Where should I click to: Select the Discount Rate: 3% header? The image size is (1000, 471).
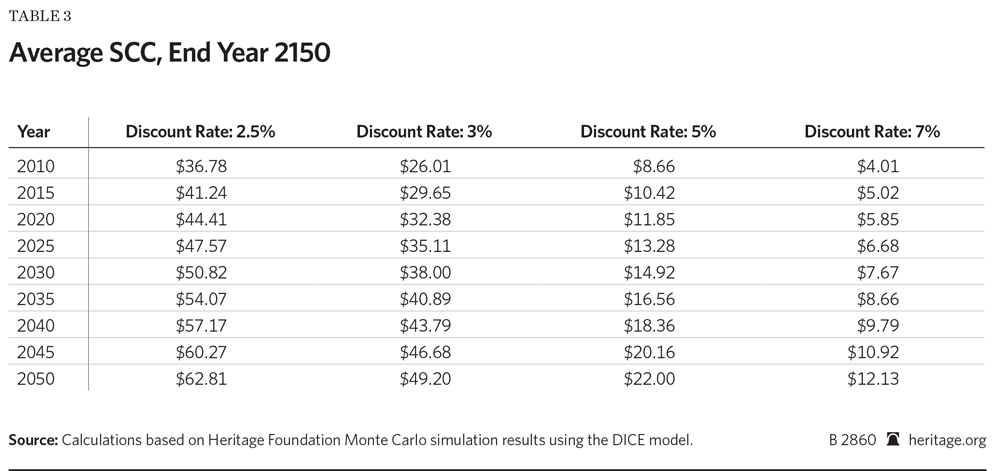[424, 132]
